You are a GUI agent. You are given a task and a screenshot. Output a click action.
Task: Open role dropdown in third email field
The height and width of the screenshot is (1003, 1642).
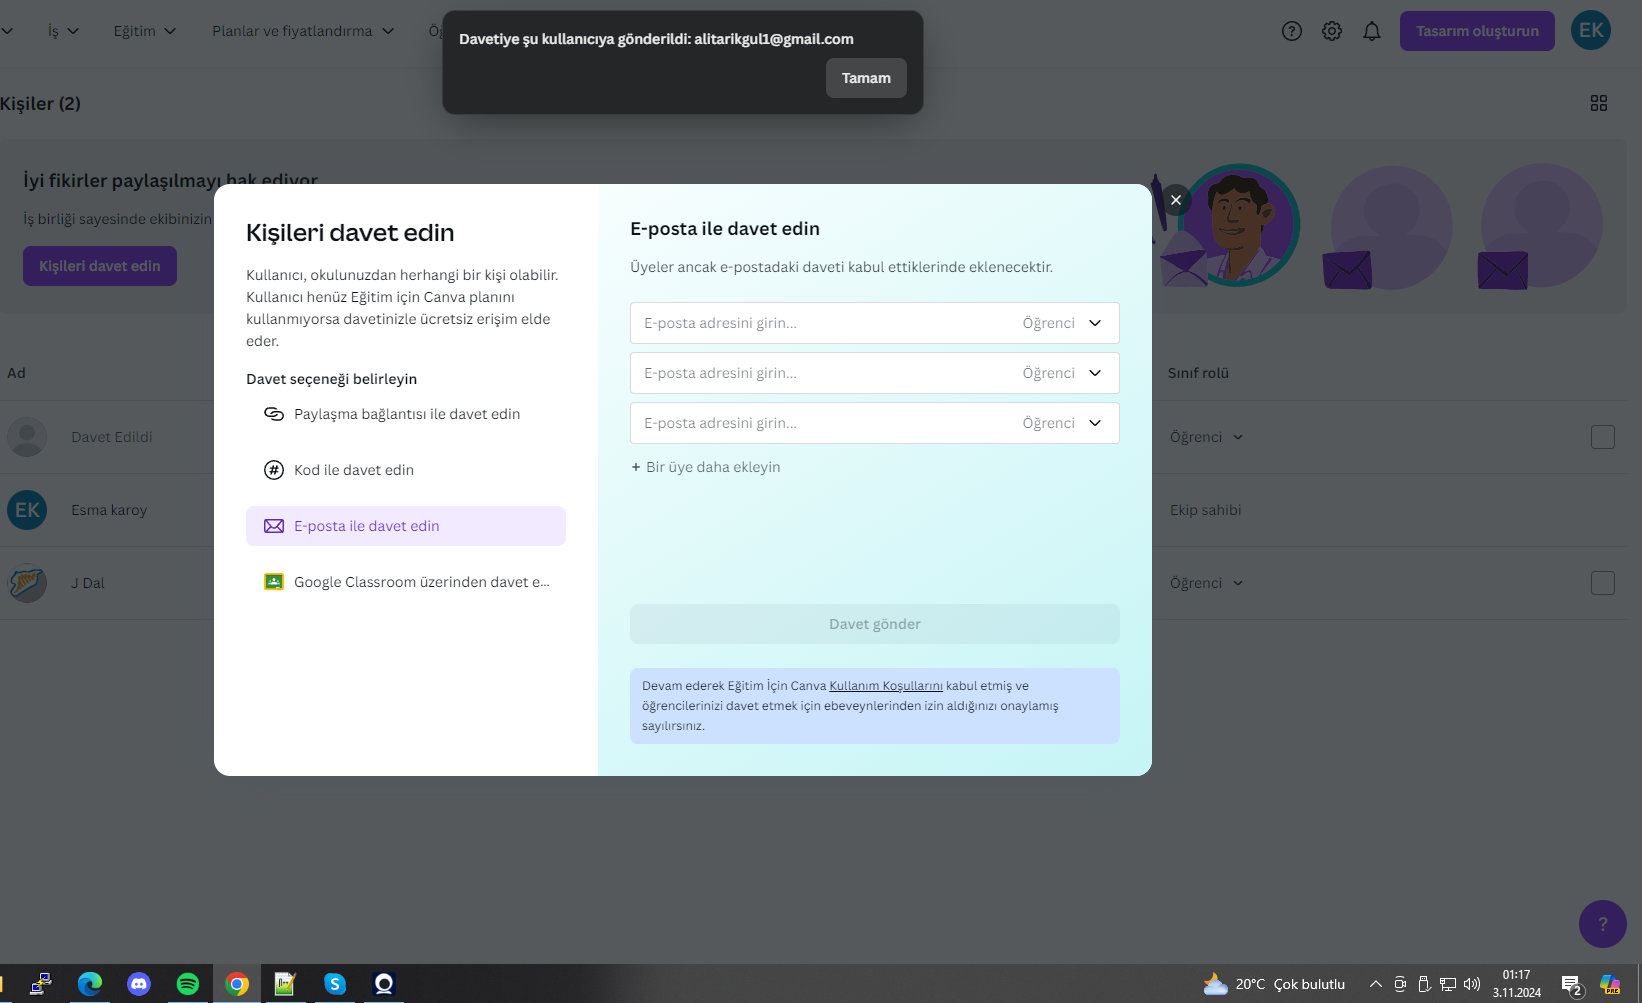[x=1062, y=423]
